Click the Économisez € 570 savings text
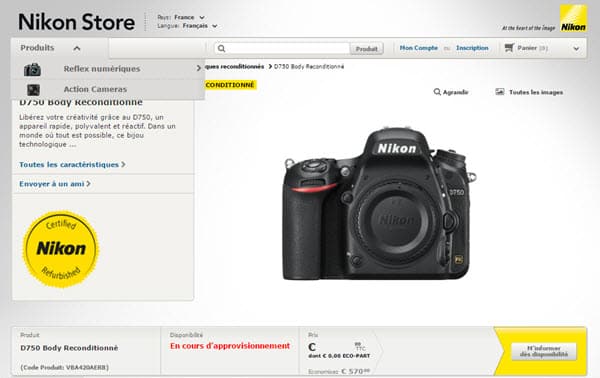 tap(339, 371)
